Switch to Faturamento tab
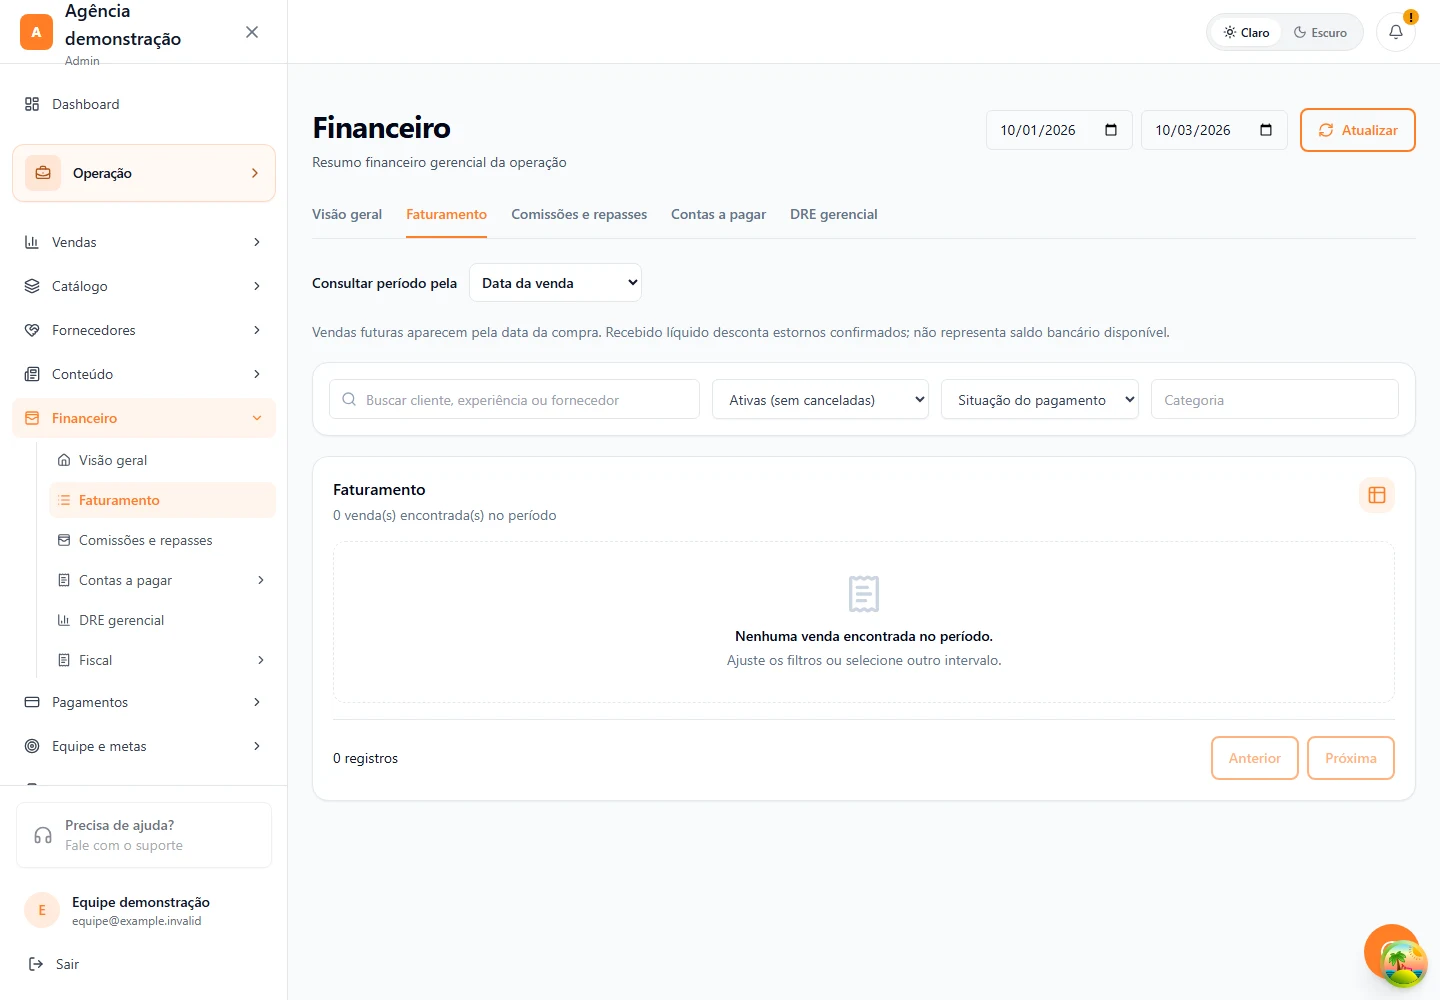Image resolution: width=1440 pixels, height=1000 pixels. click(x=446, y=214)
